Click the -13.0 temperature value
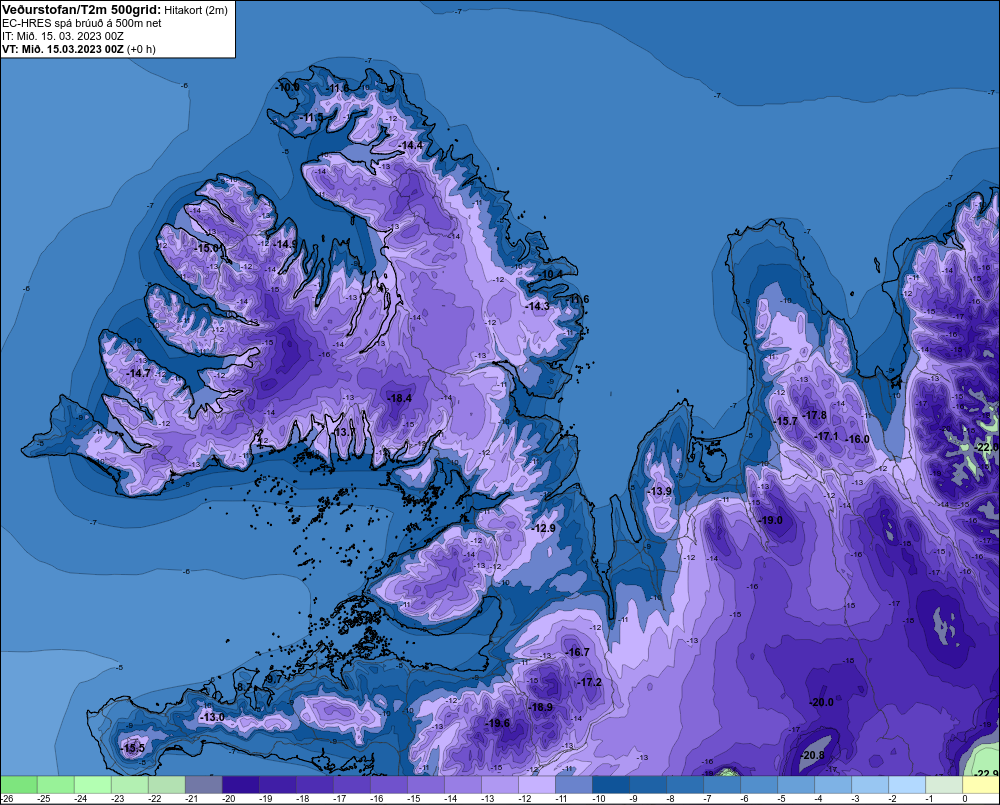Image resolution: width=1000 pixels, height=805 pixels. coord(212,717)
